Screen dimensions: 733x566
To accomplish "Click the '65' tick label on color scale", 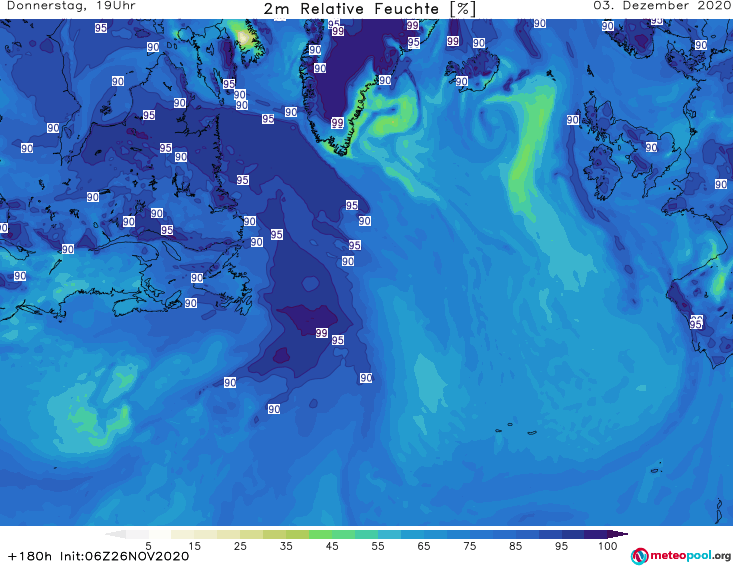I will point(424,546).
